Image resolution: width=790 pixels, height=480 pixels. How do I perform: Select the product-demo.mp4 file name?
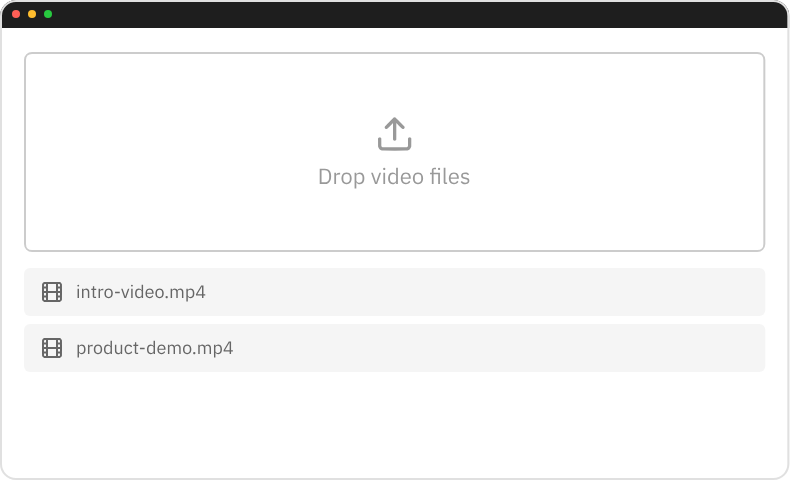[x=154, y=348]
